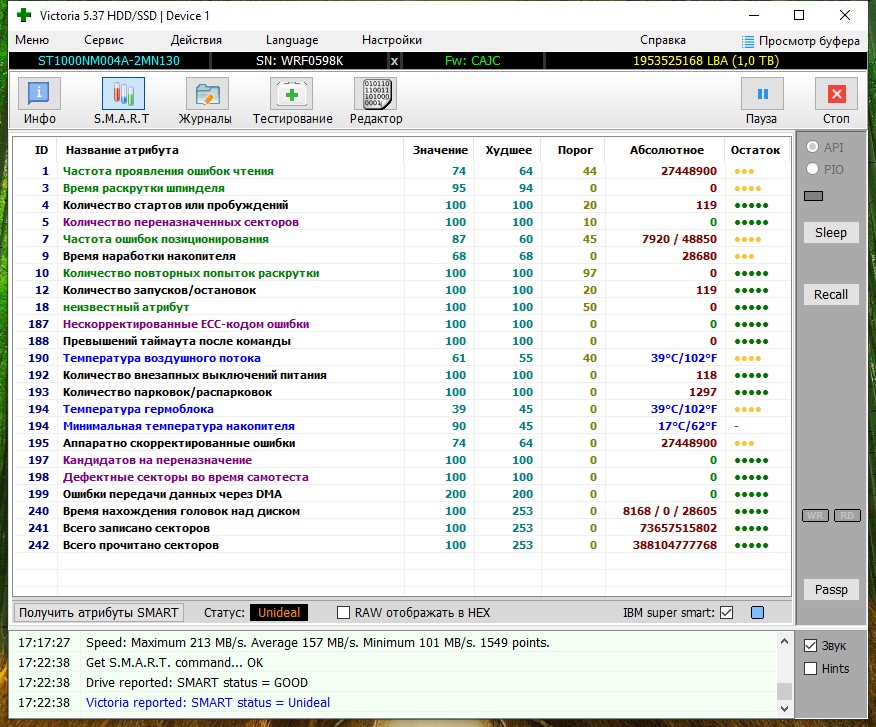Click absolute value 388104777768

pyautogui.click(x=674, y=545)
